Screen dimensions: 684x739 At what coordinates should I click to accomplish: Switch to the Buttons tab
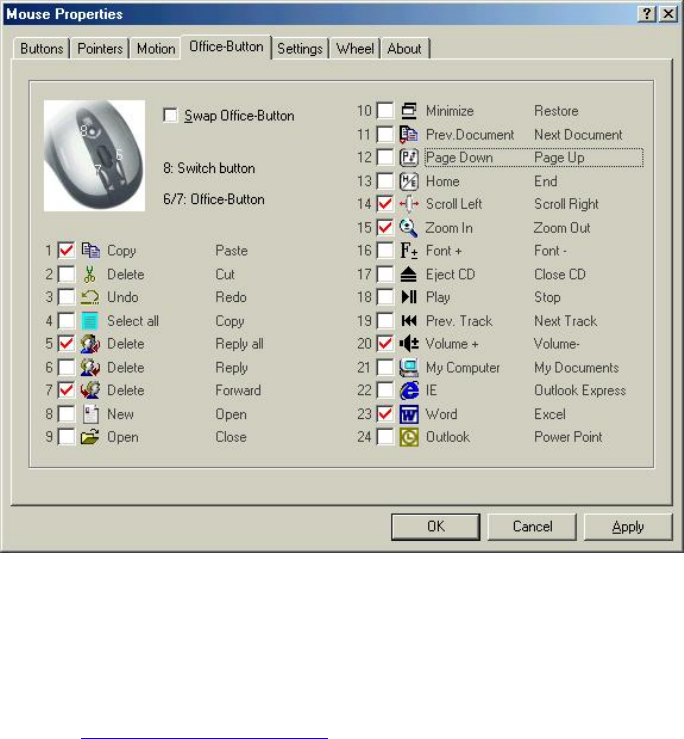click(x=41, y=49)
